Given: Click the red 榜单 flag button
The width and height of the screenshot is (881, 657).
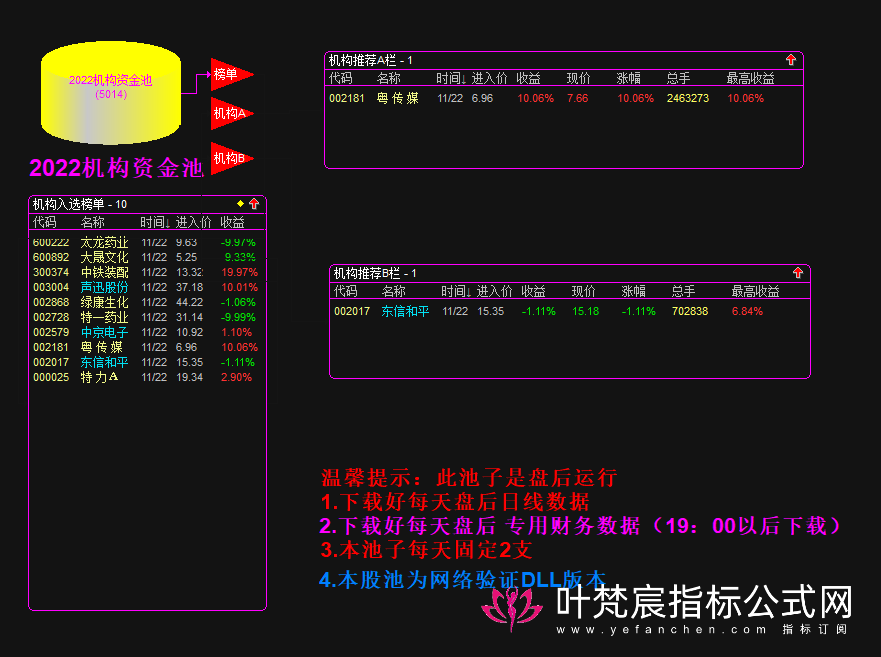Looking at the screenshot, I should [230, 74].
